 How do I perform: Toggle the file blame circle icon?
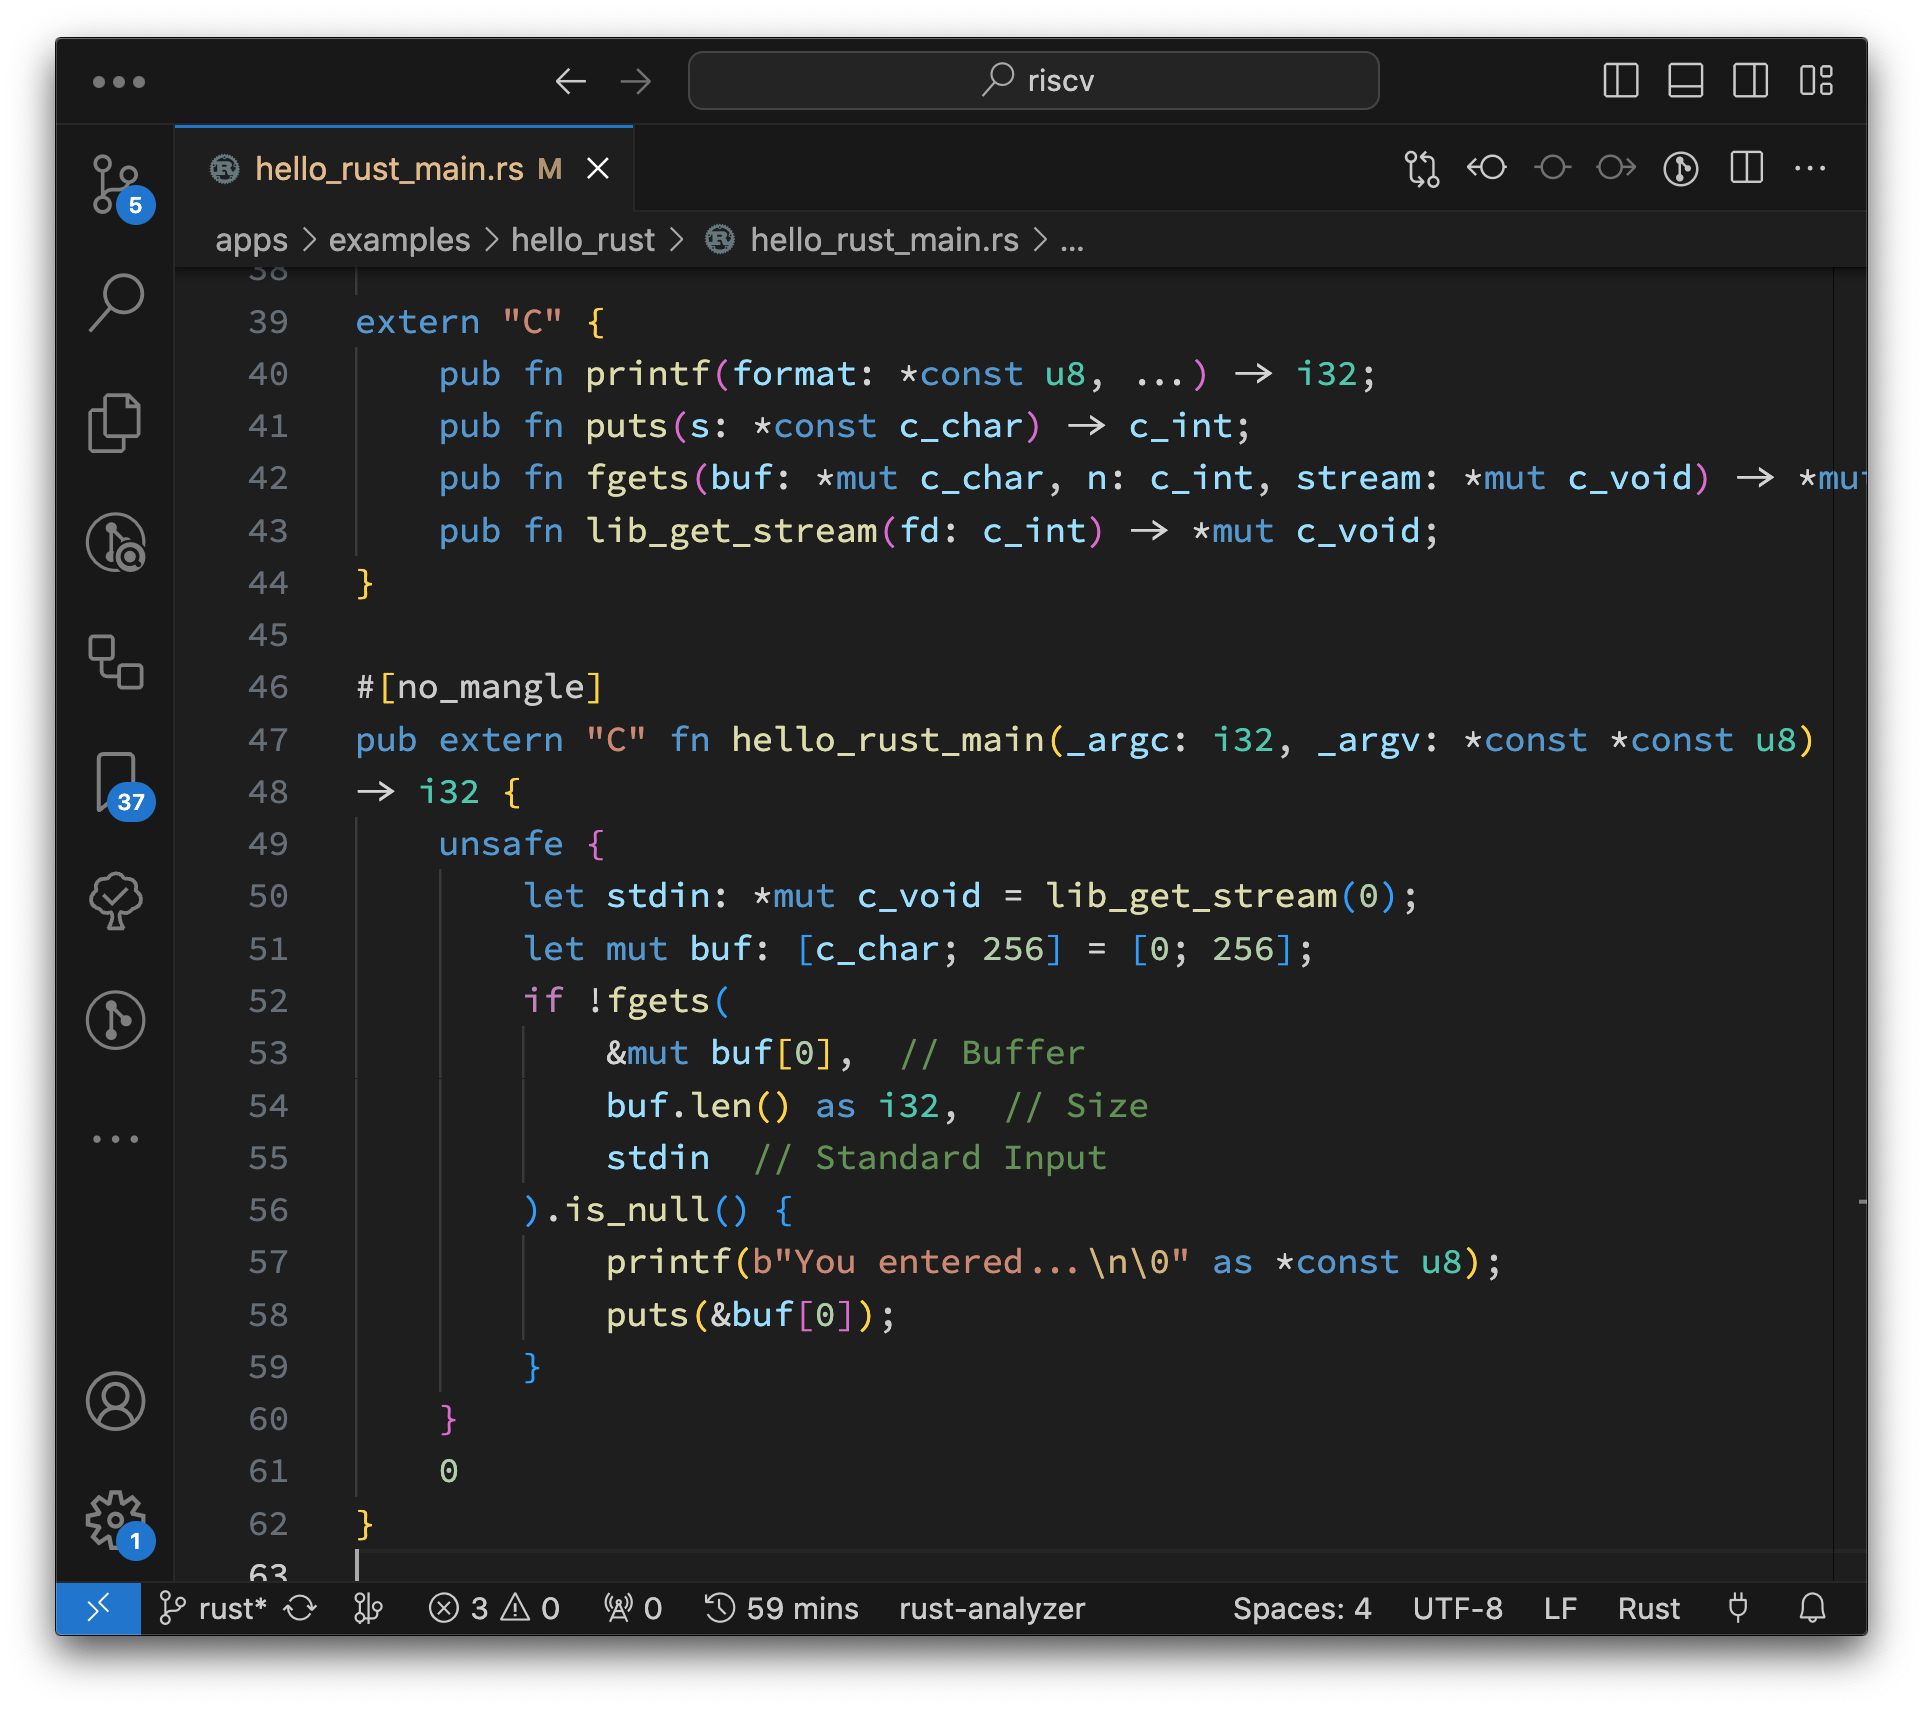[1552, 168]
